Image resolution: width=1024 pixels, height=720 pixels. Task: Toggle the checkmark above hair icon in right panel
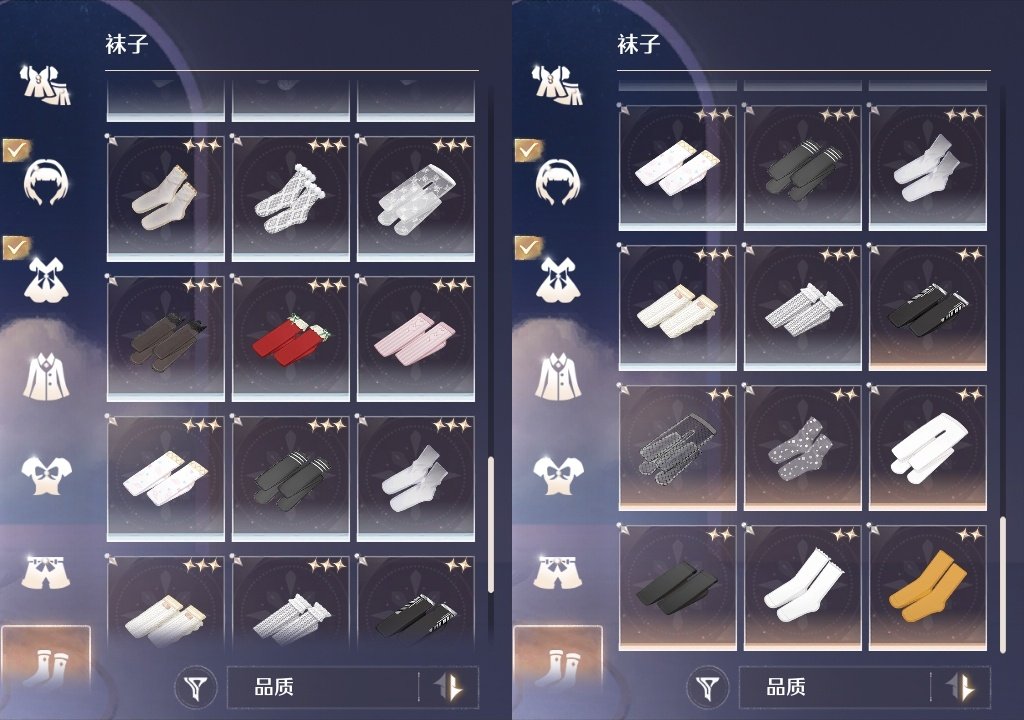[x=528, y=150]
